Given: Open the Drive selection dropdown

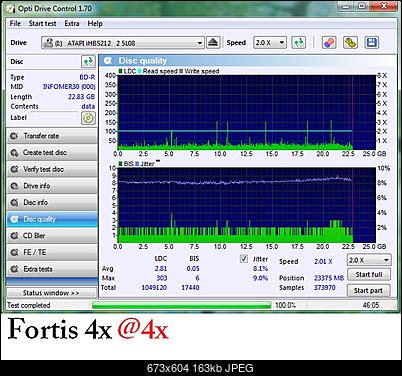Looking at the screenshot, I should point(123,43).
